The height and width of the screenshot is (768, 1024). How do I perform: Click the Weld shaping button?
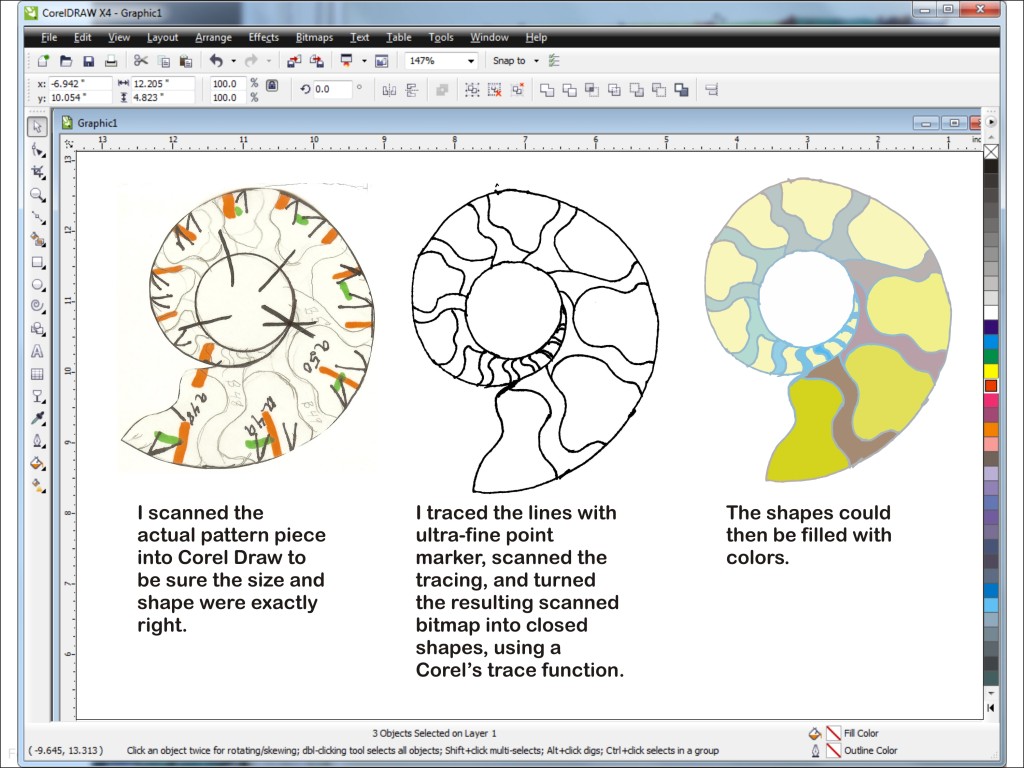click(547, 90)
